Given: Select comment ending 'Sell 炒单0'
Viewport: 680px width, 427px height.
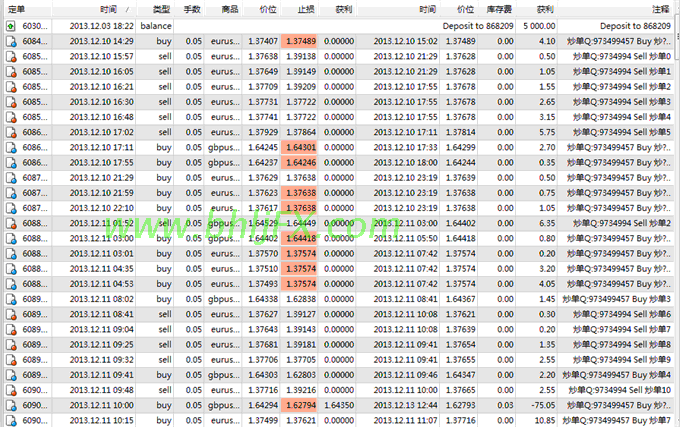Looking at the screenshot, I should pos(621,56).
